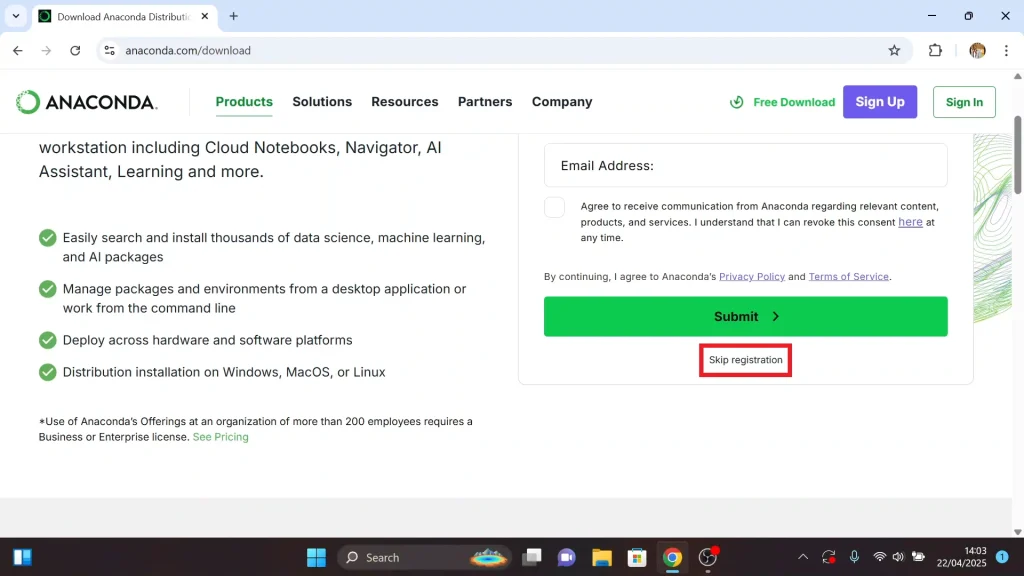
Task: Click the Sign In button
Action: [964, 102]
